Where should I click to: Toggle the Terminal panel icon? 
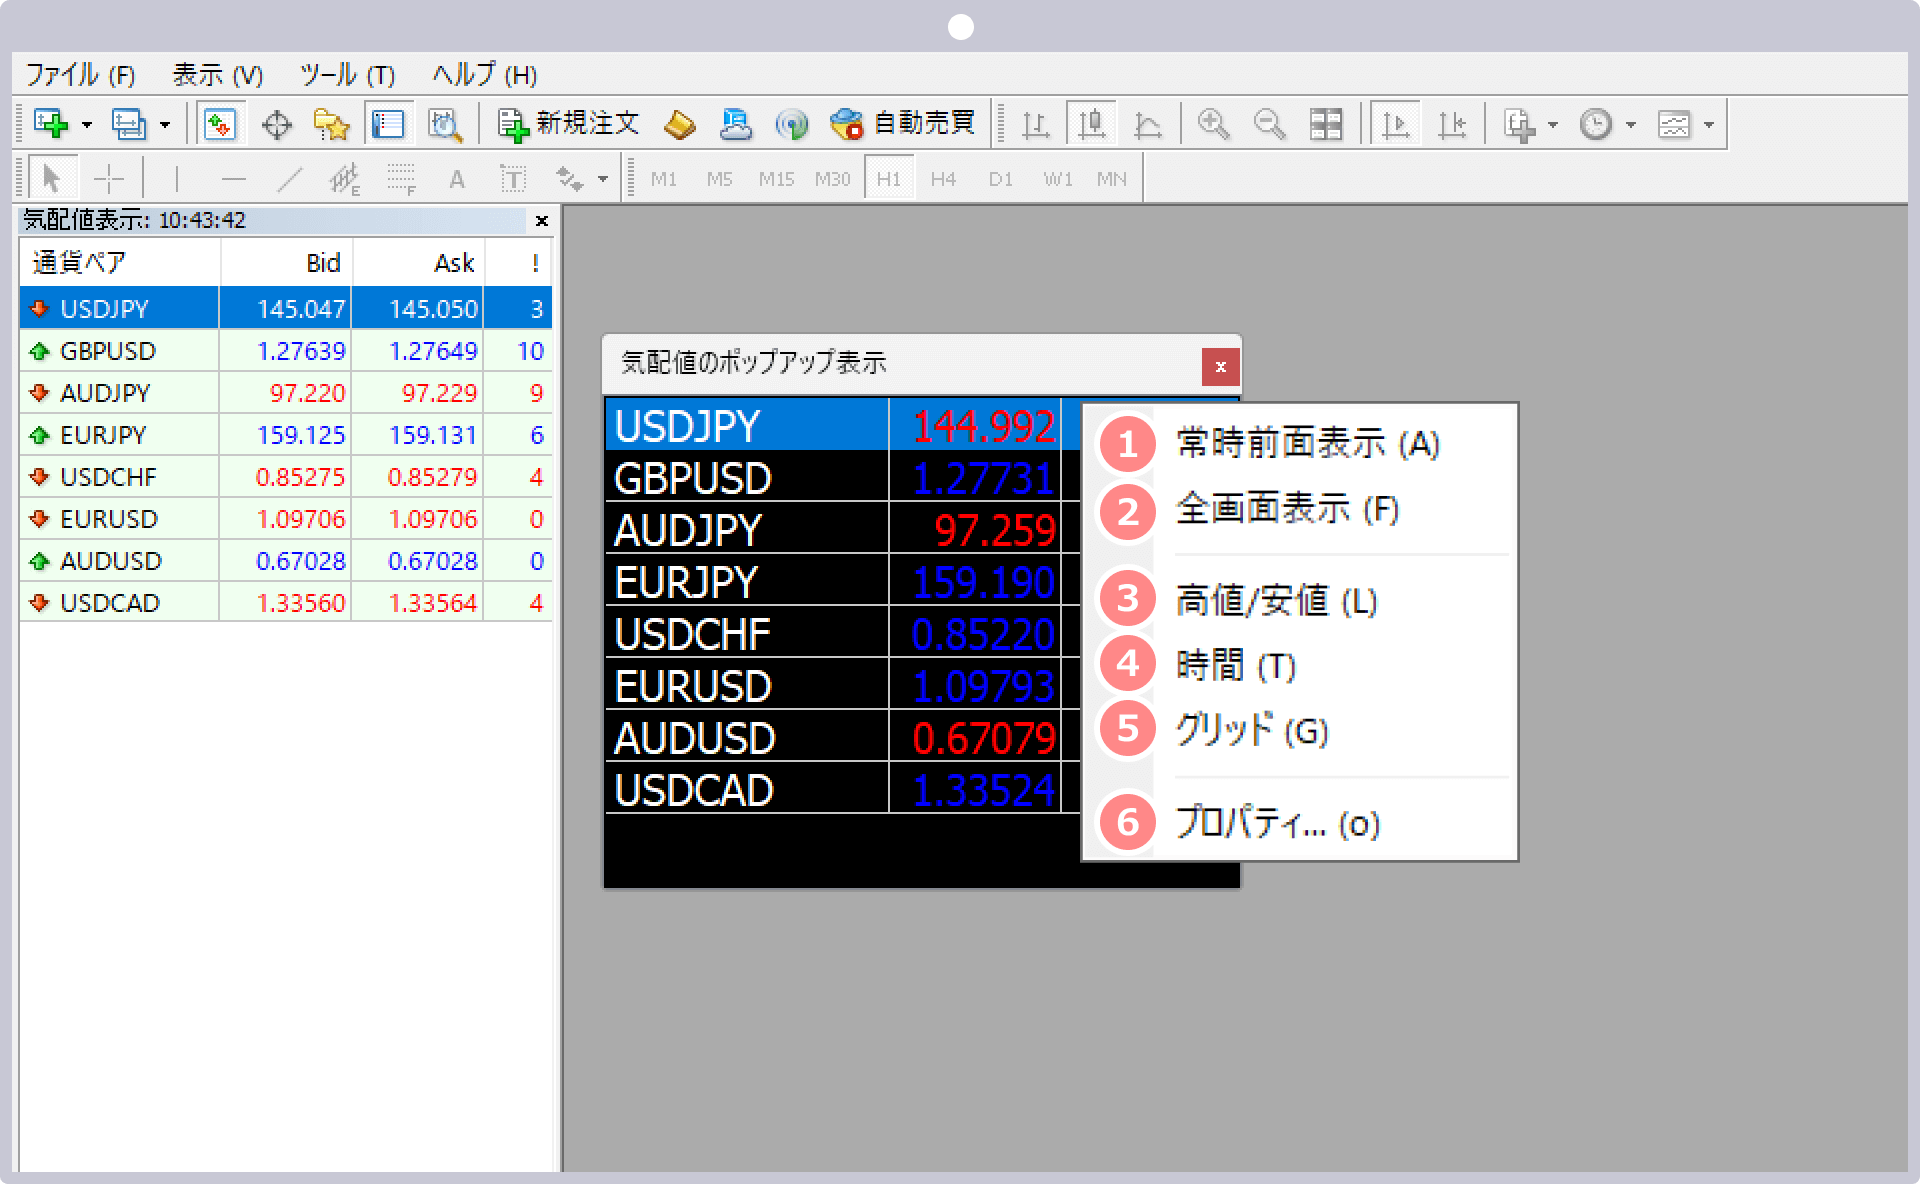388,124
